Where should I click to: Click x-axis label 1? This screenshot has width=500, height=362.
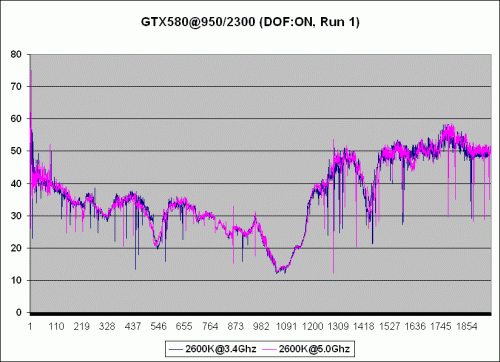[30, 326]
